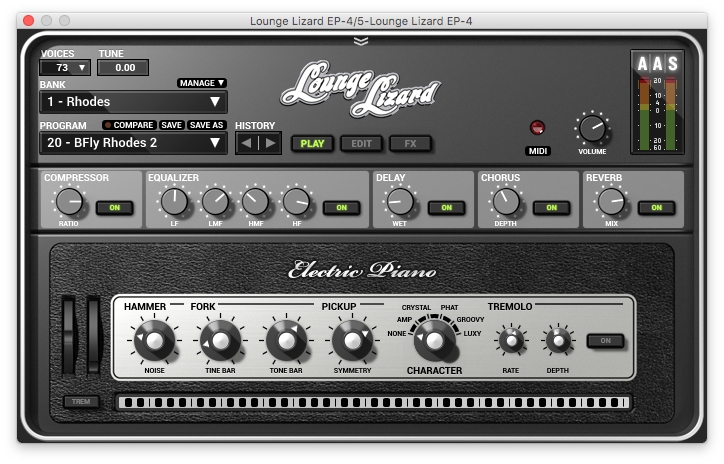724x464 pixels.
Task: Click the Fork Tine Bar knob
Action: pos(220,341)
